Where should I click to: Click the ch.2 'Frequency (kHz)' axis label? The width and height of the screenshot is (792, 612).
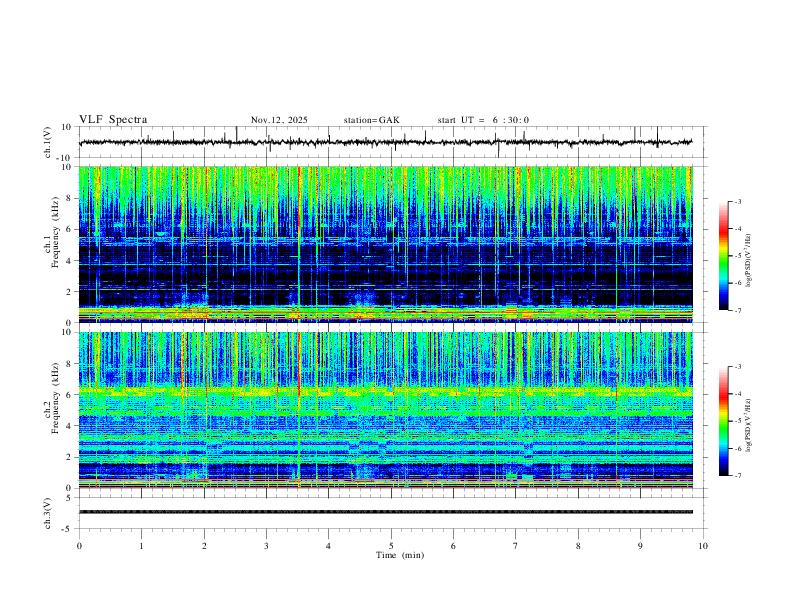pyautogui.click(x=56, y=398)
